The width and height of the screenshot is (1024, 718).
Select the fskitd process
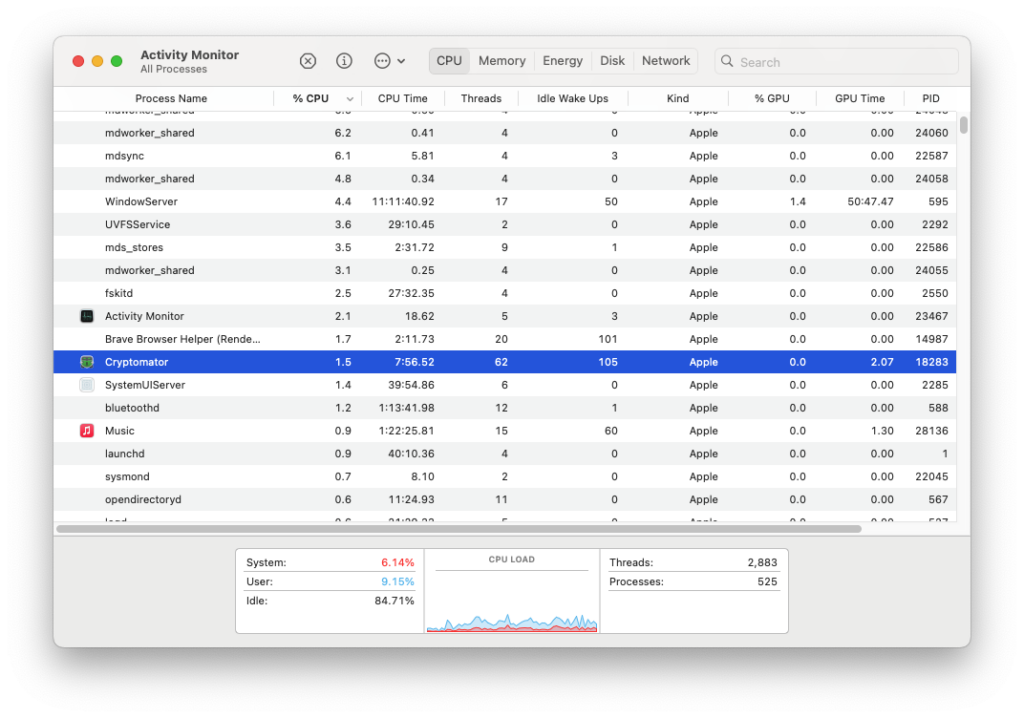point(505,293)
